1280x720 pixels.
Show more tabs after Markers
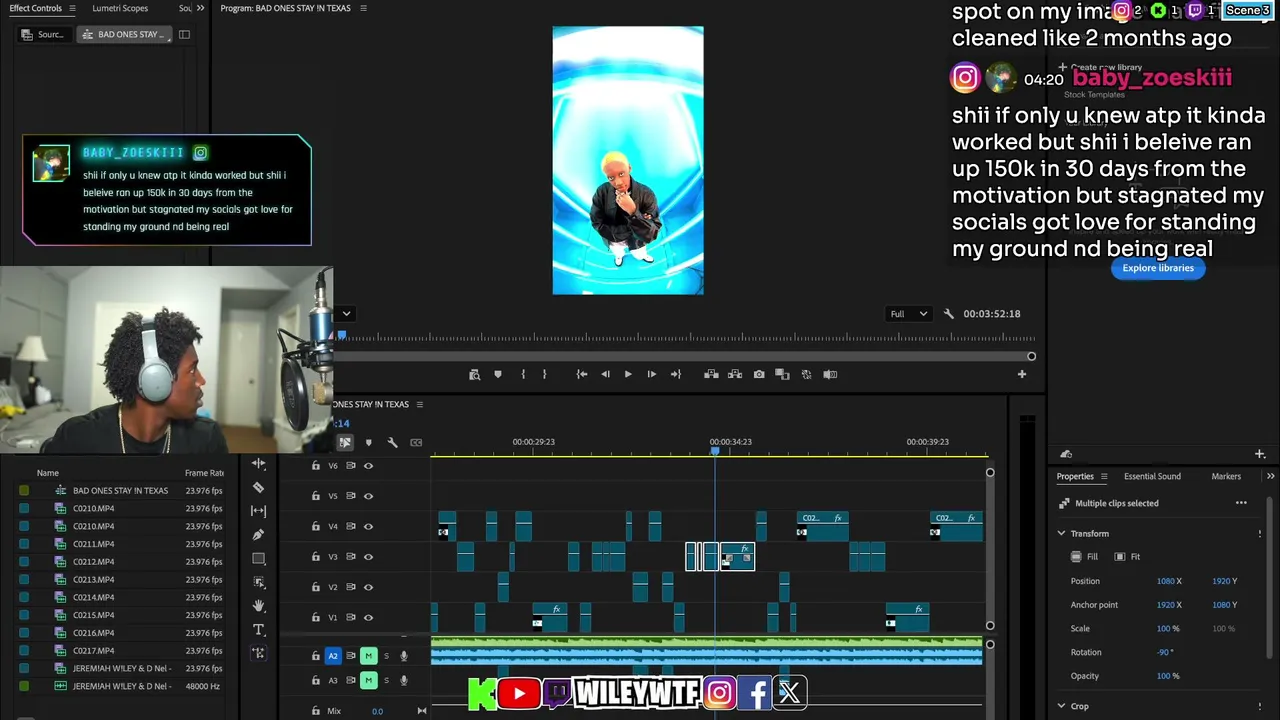click(1271, 476)
